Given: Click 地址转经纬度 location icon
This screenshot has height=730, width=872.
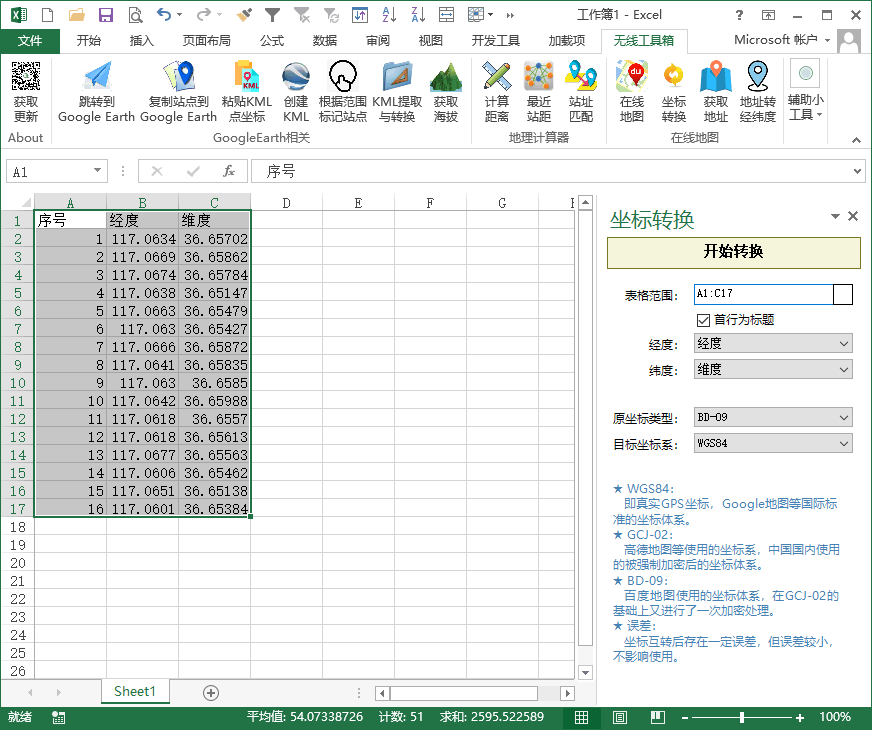Looking at the screenshot, I should click(757, 76).
